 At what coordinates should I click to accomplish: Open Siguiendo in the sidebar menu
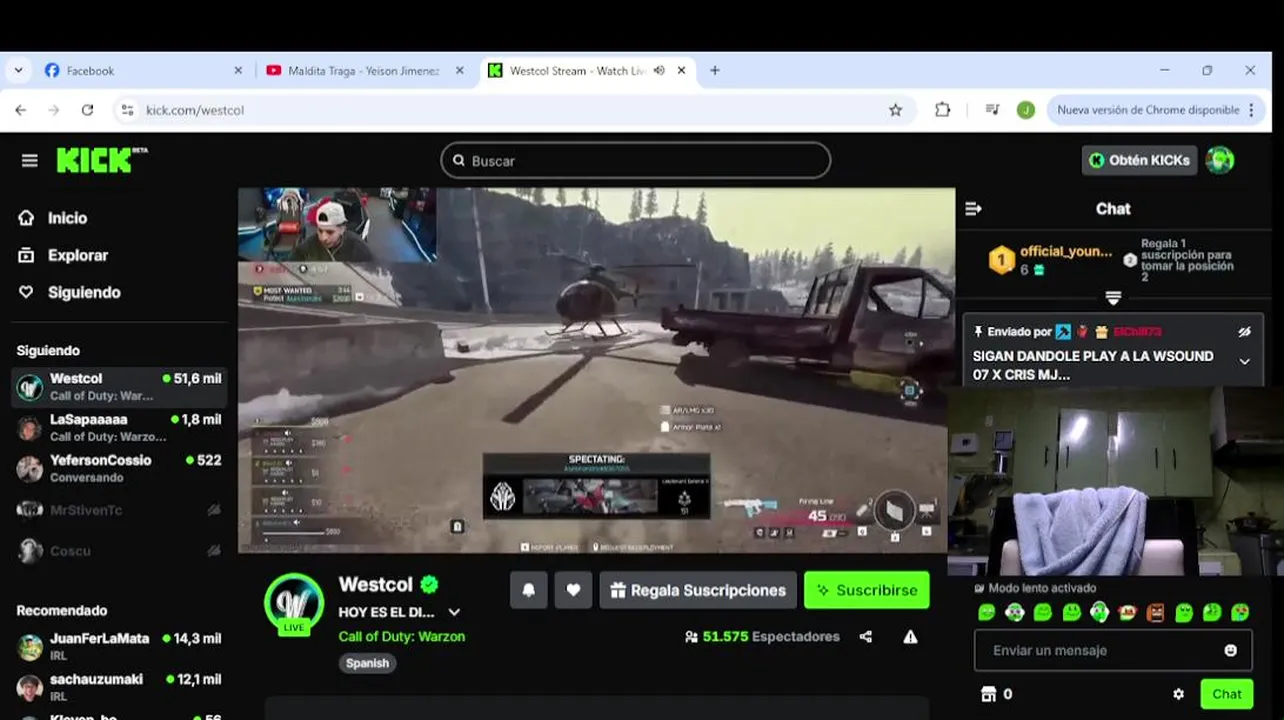click(84, 292)
